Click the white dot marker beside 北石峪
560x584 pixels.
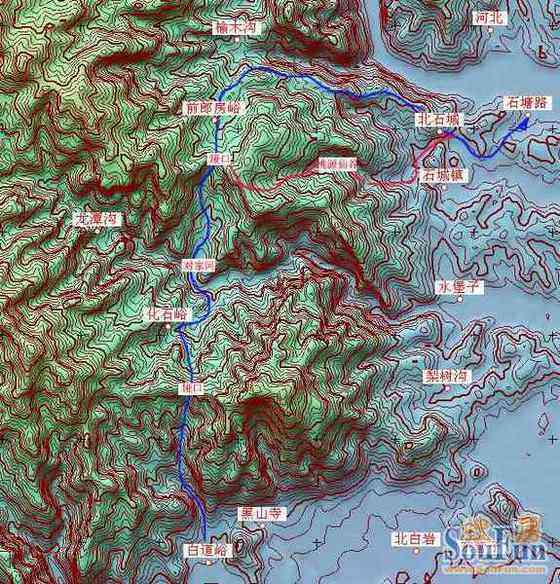click(x=168, y=326)
